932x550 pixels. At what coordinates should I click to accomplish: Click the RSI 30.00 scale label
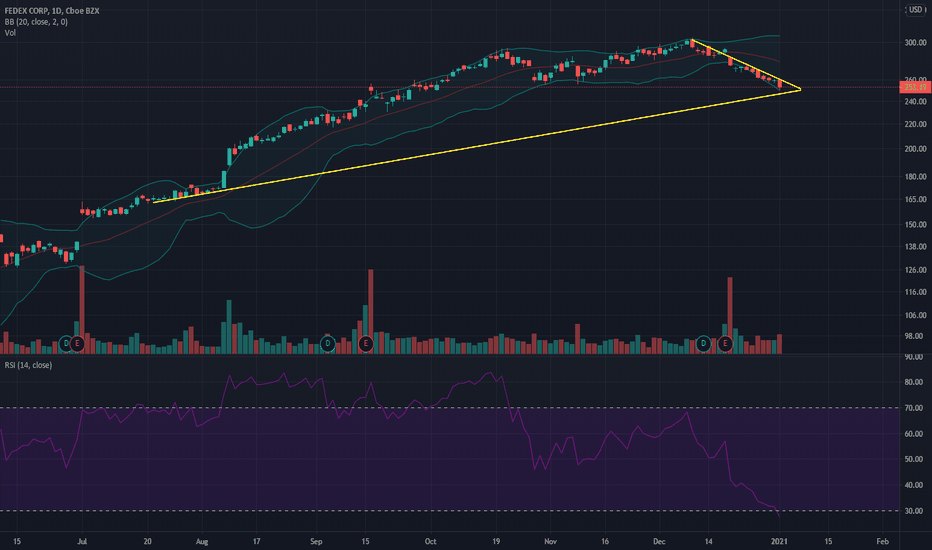pos(914,511)
